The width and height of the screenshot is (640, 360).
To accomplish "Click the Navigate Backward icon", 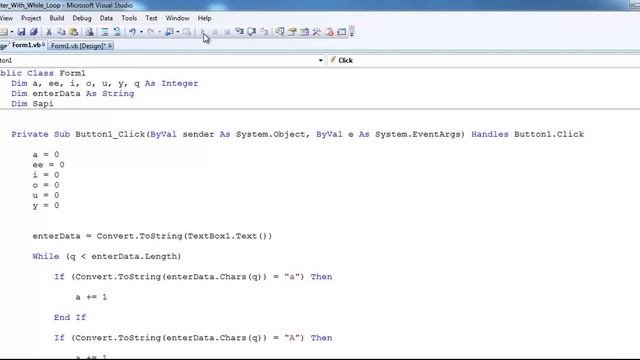I will point(169,32).
